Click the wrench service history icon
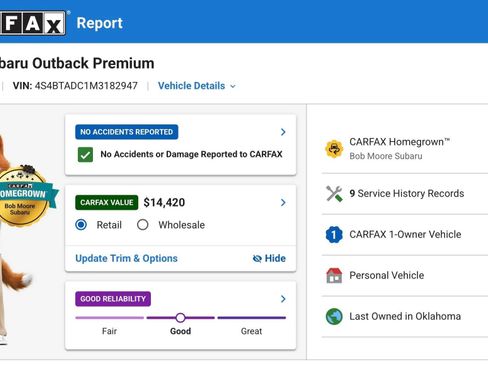This screenshot has width=488, height=366. point(334,194)
